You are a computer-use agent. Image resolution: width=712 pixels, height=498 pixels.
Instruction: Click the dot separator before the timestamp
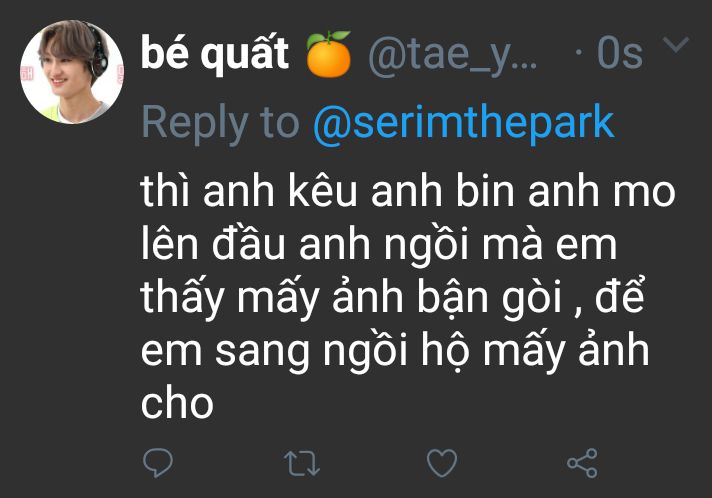click(578, 52)
